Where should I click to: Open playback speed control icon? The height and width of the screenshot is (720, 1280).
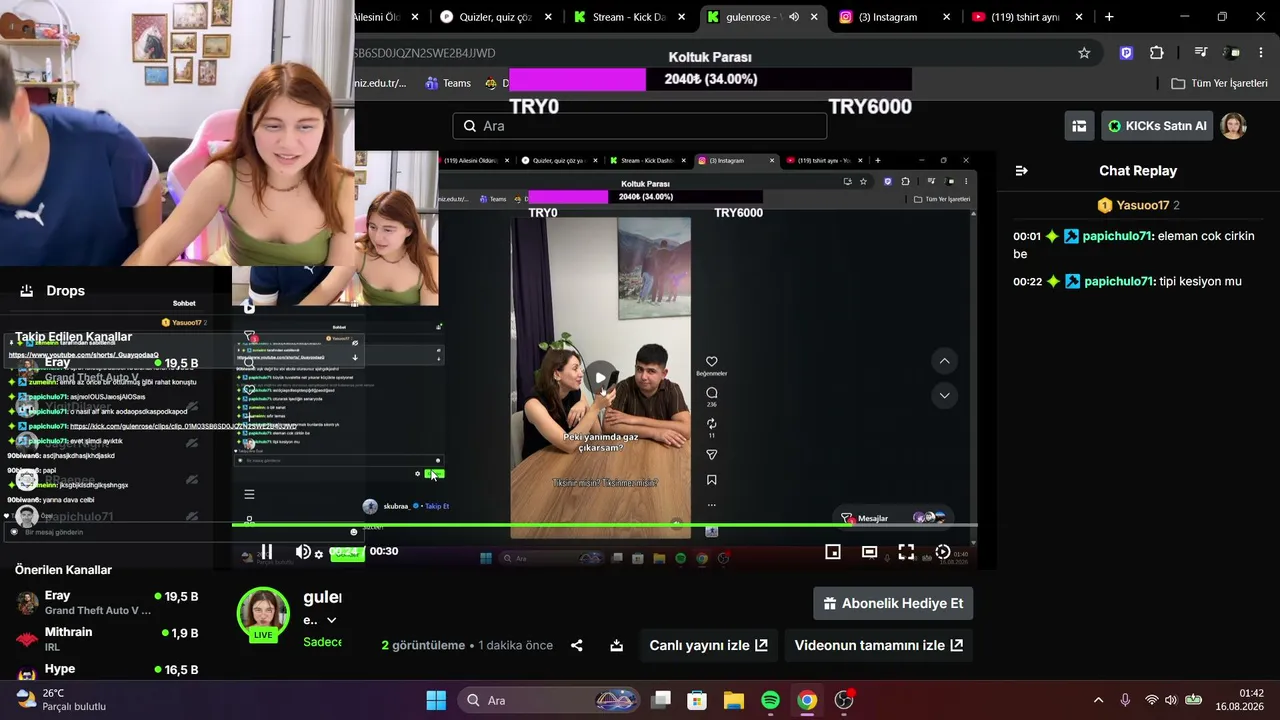click(942, 552)
